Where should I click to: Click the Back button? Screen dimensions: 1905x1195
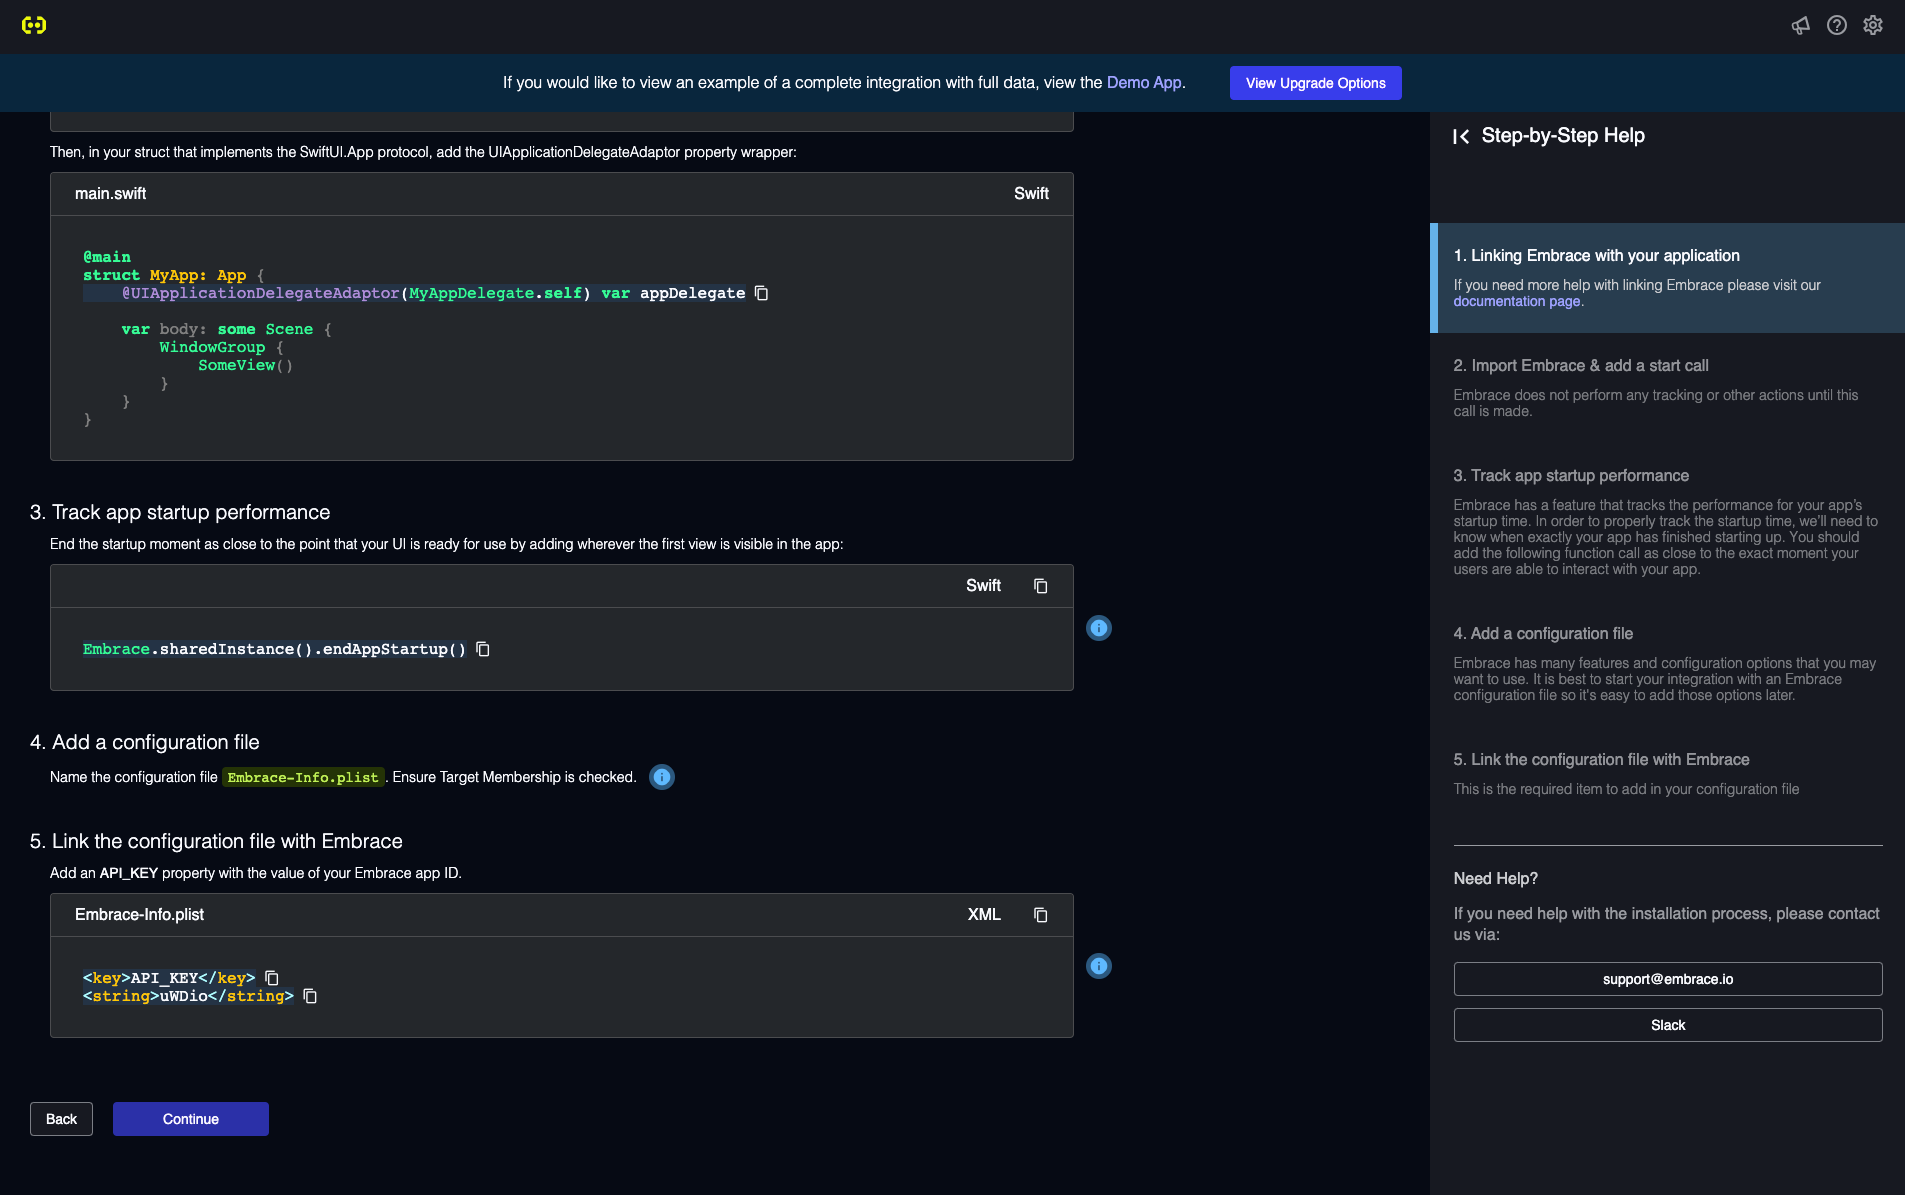(x=61, y=1119)
